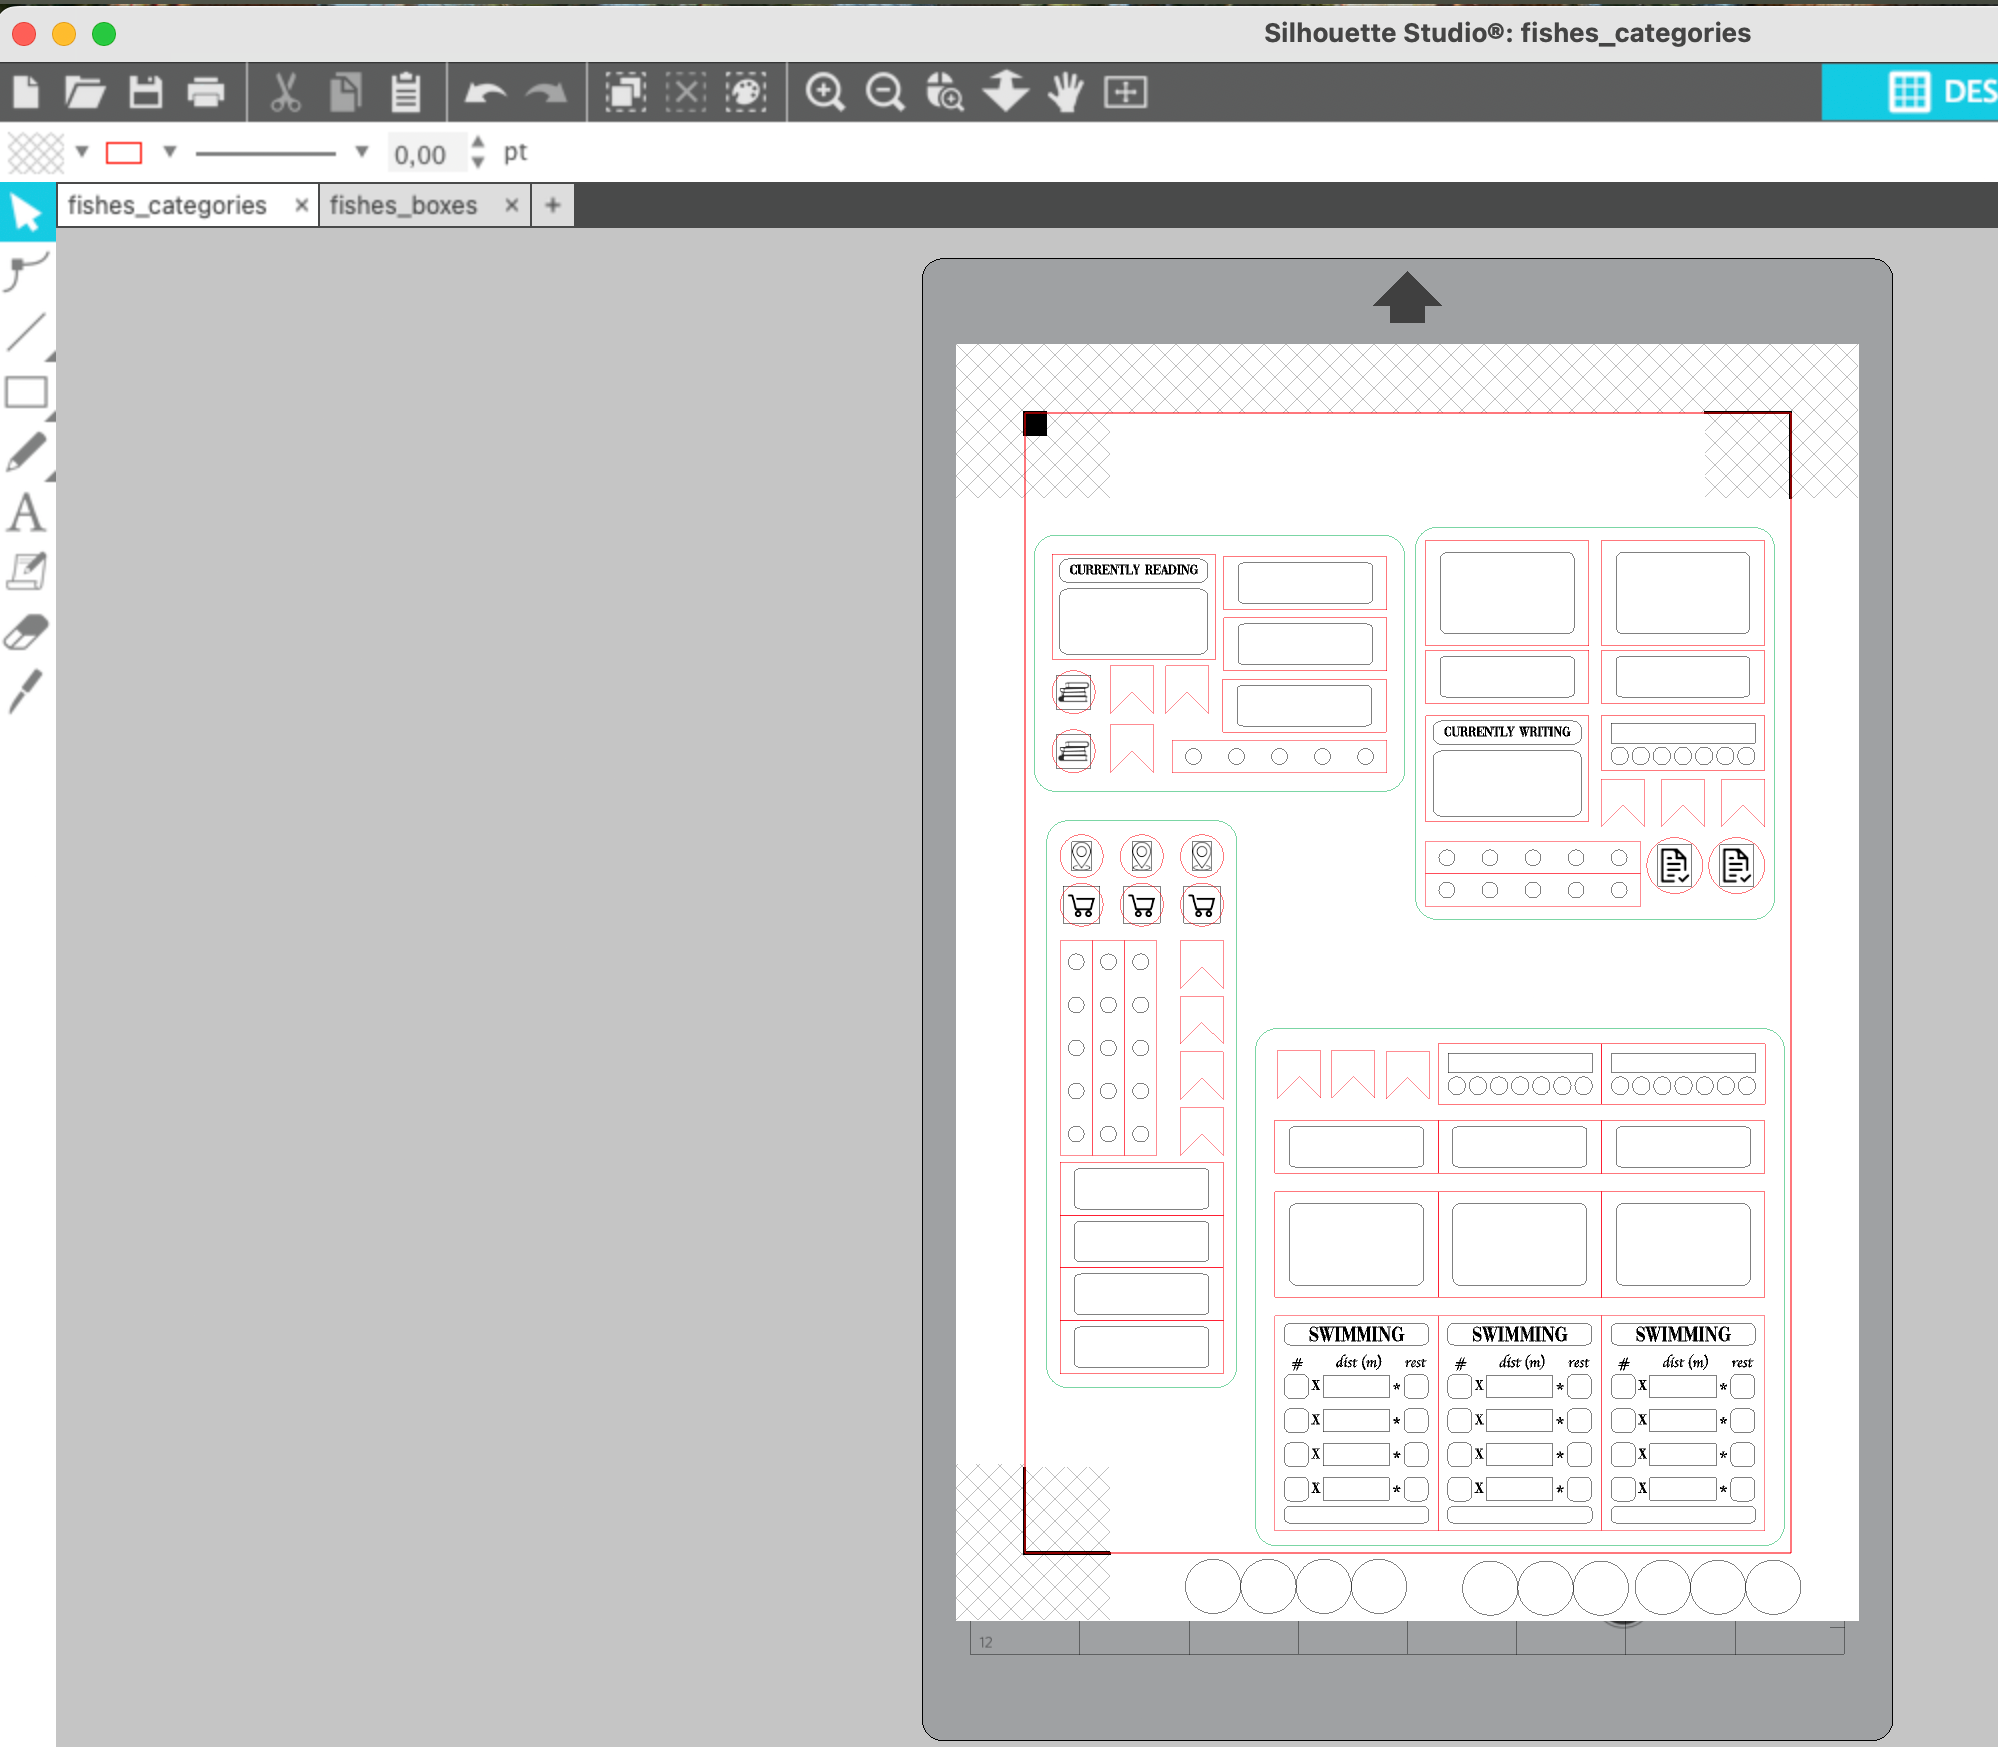
Task: Select the Eraser tool
Action: tap(26, 632)
